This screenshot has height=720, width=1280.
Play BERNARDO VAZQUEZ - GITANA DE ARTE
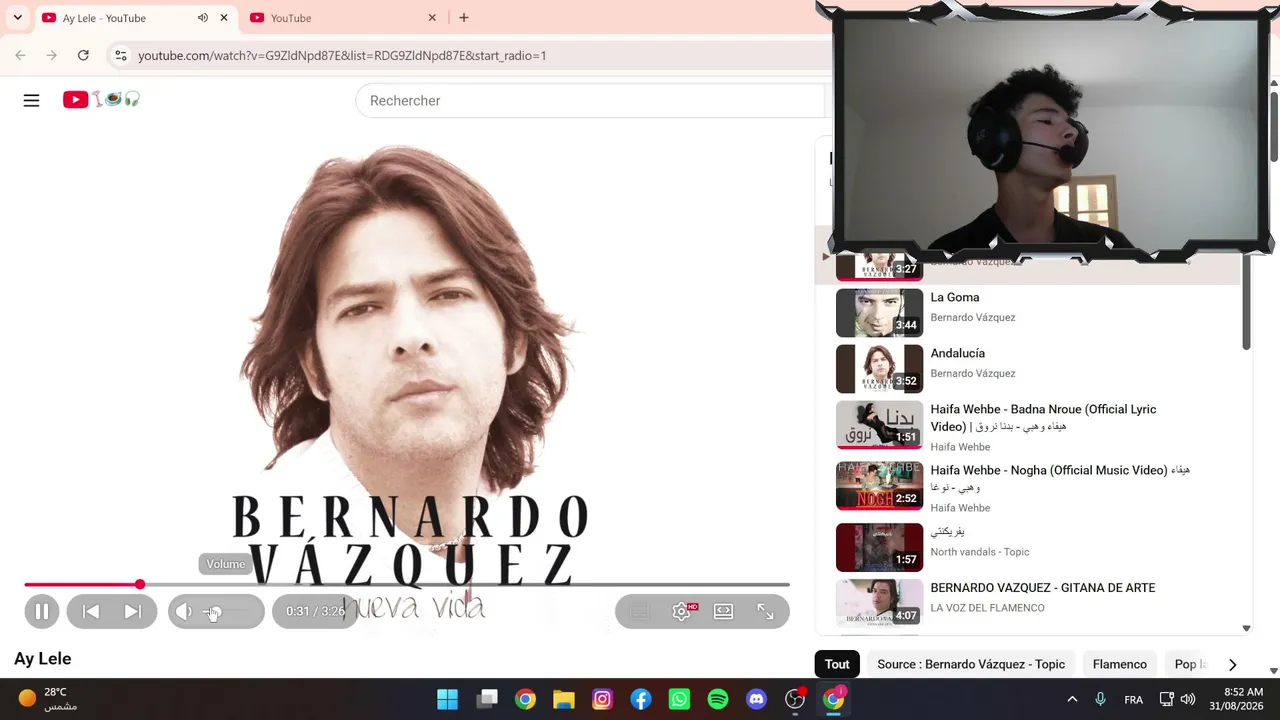[x=1043, y=588]
